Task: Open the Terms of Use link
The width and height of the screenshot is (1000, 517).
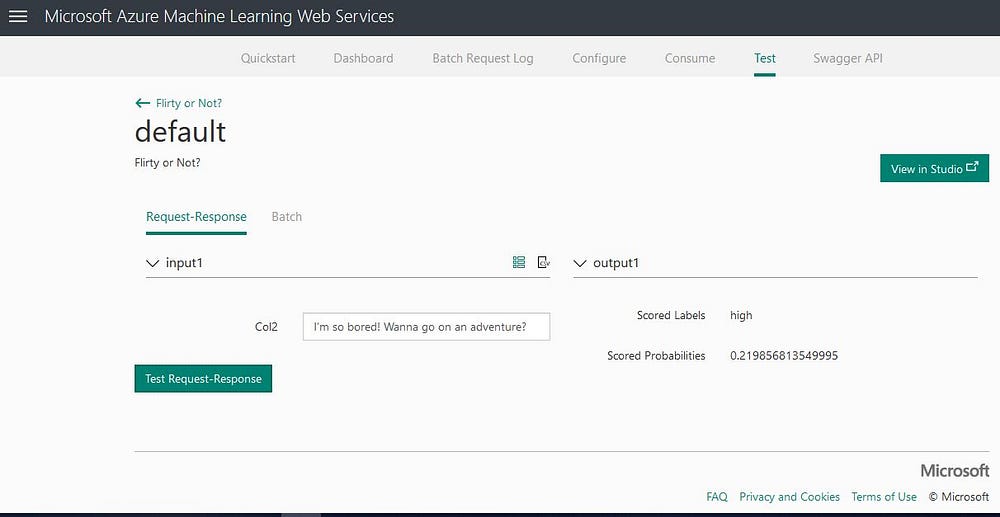Action: tap(884, 497)
